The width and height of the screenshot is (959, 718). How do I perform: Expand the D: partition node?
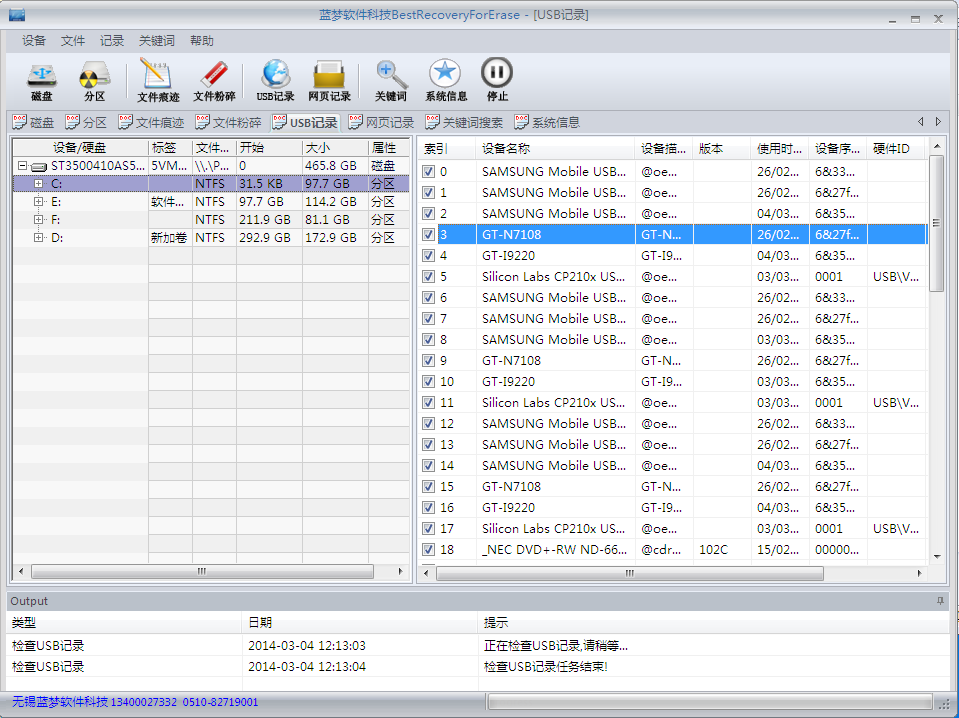38,237
